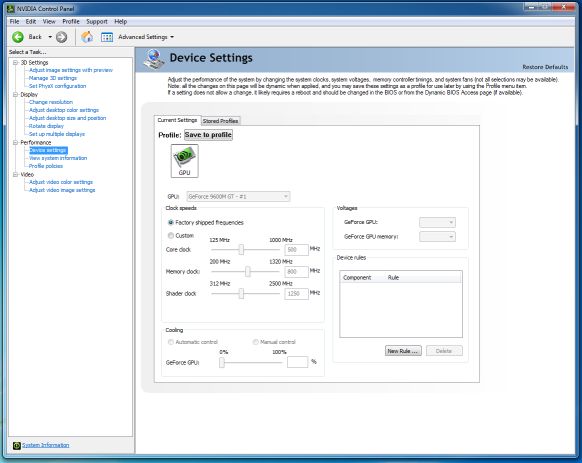582x463 pixels.
Task: Select Adjust video image settings
Action: [62, 190]
